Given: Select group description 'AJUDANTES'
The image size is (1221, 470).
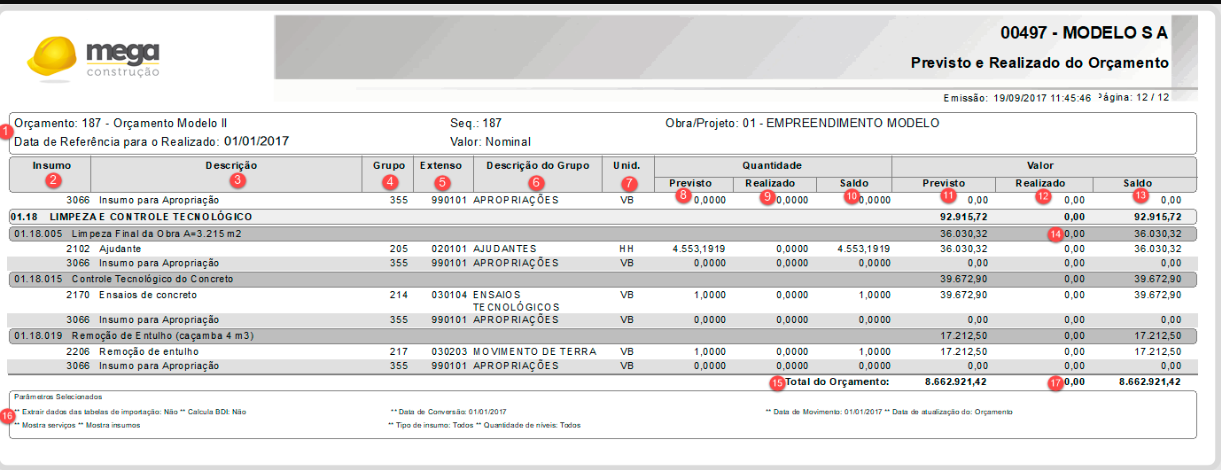Looking at the screenshot, I should [x=505, y=248].
